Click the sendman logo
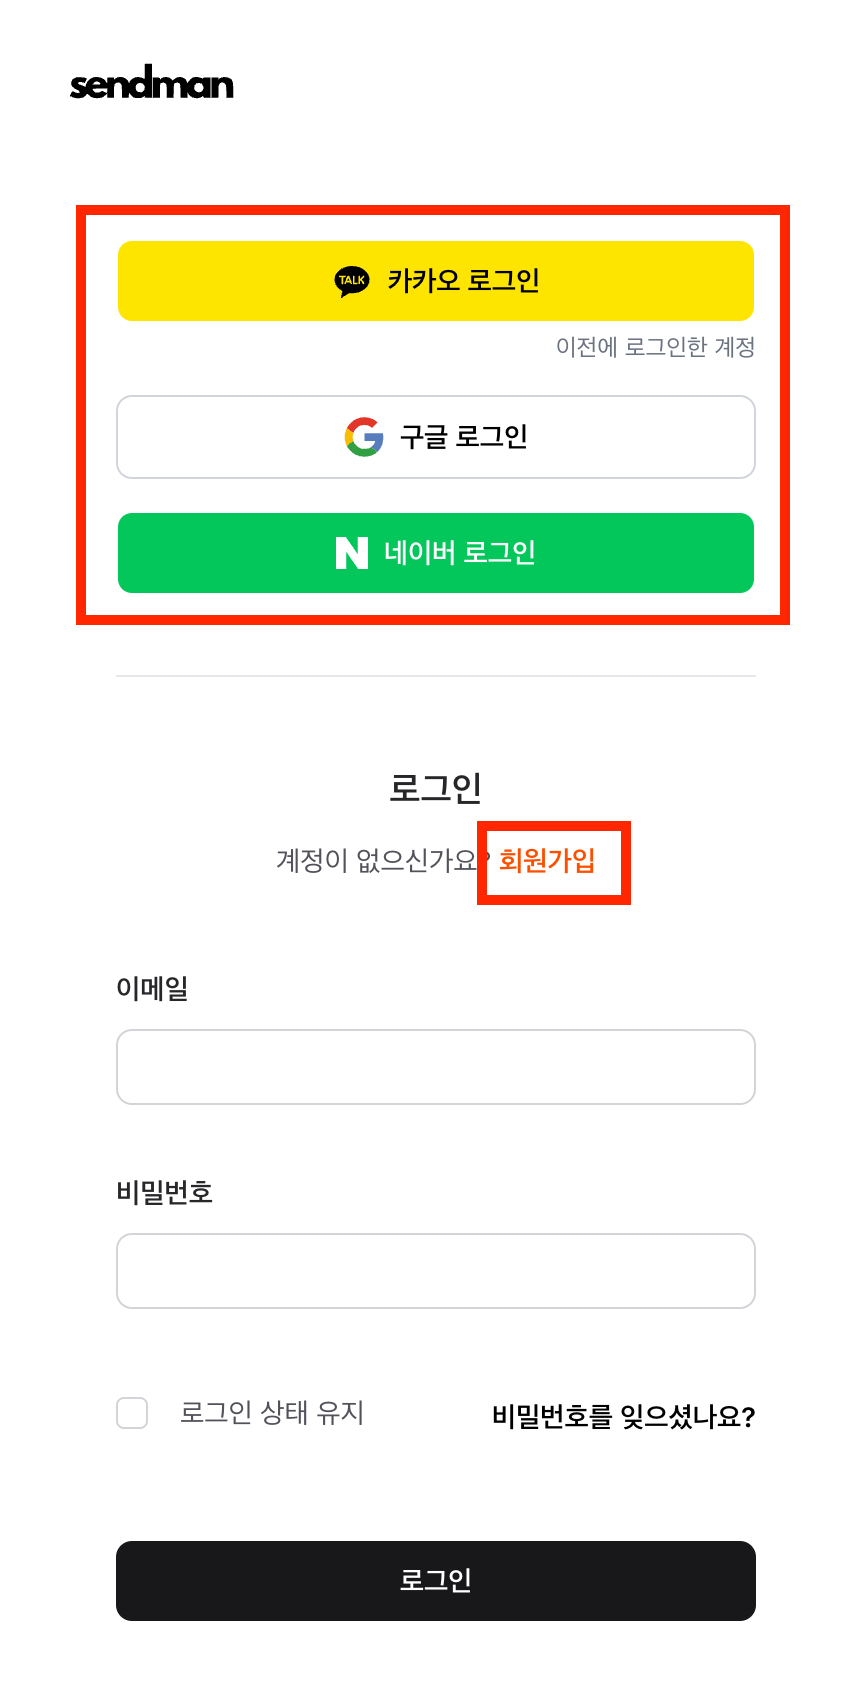852x1702 pixels. click(152, 84)
